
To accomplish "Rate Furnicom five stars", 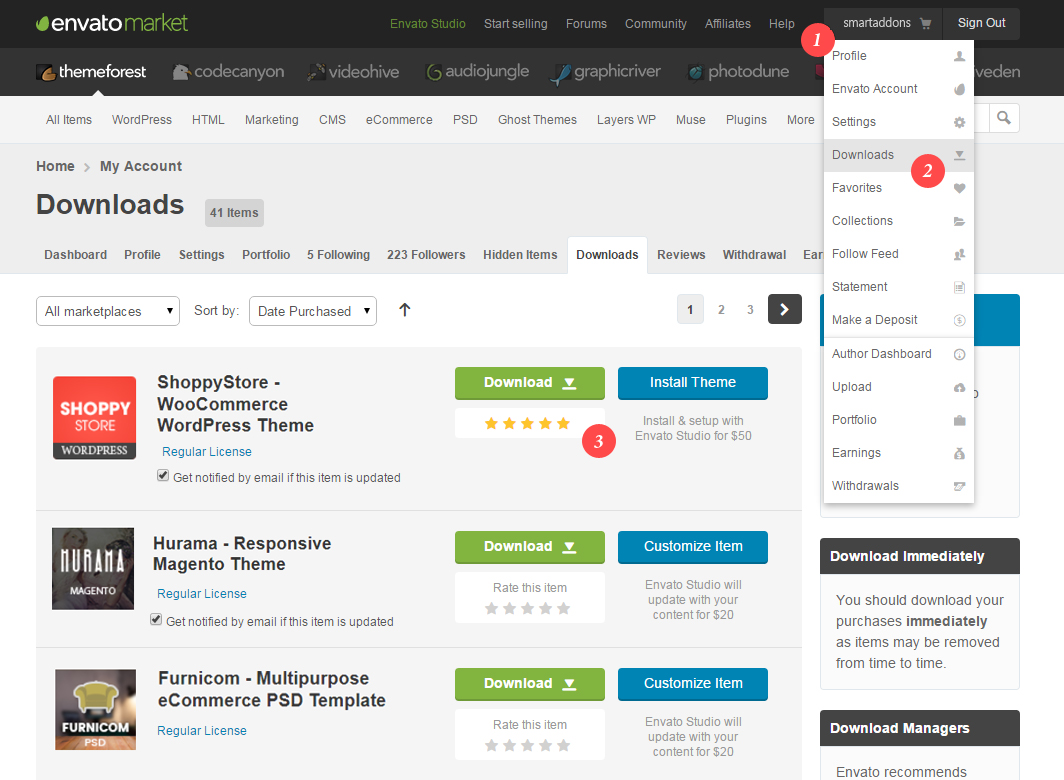I will (563, 745).
